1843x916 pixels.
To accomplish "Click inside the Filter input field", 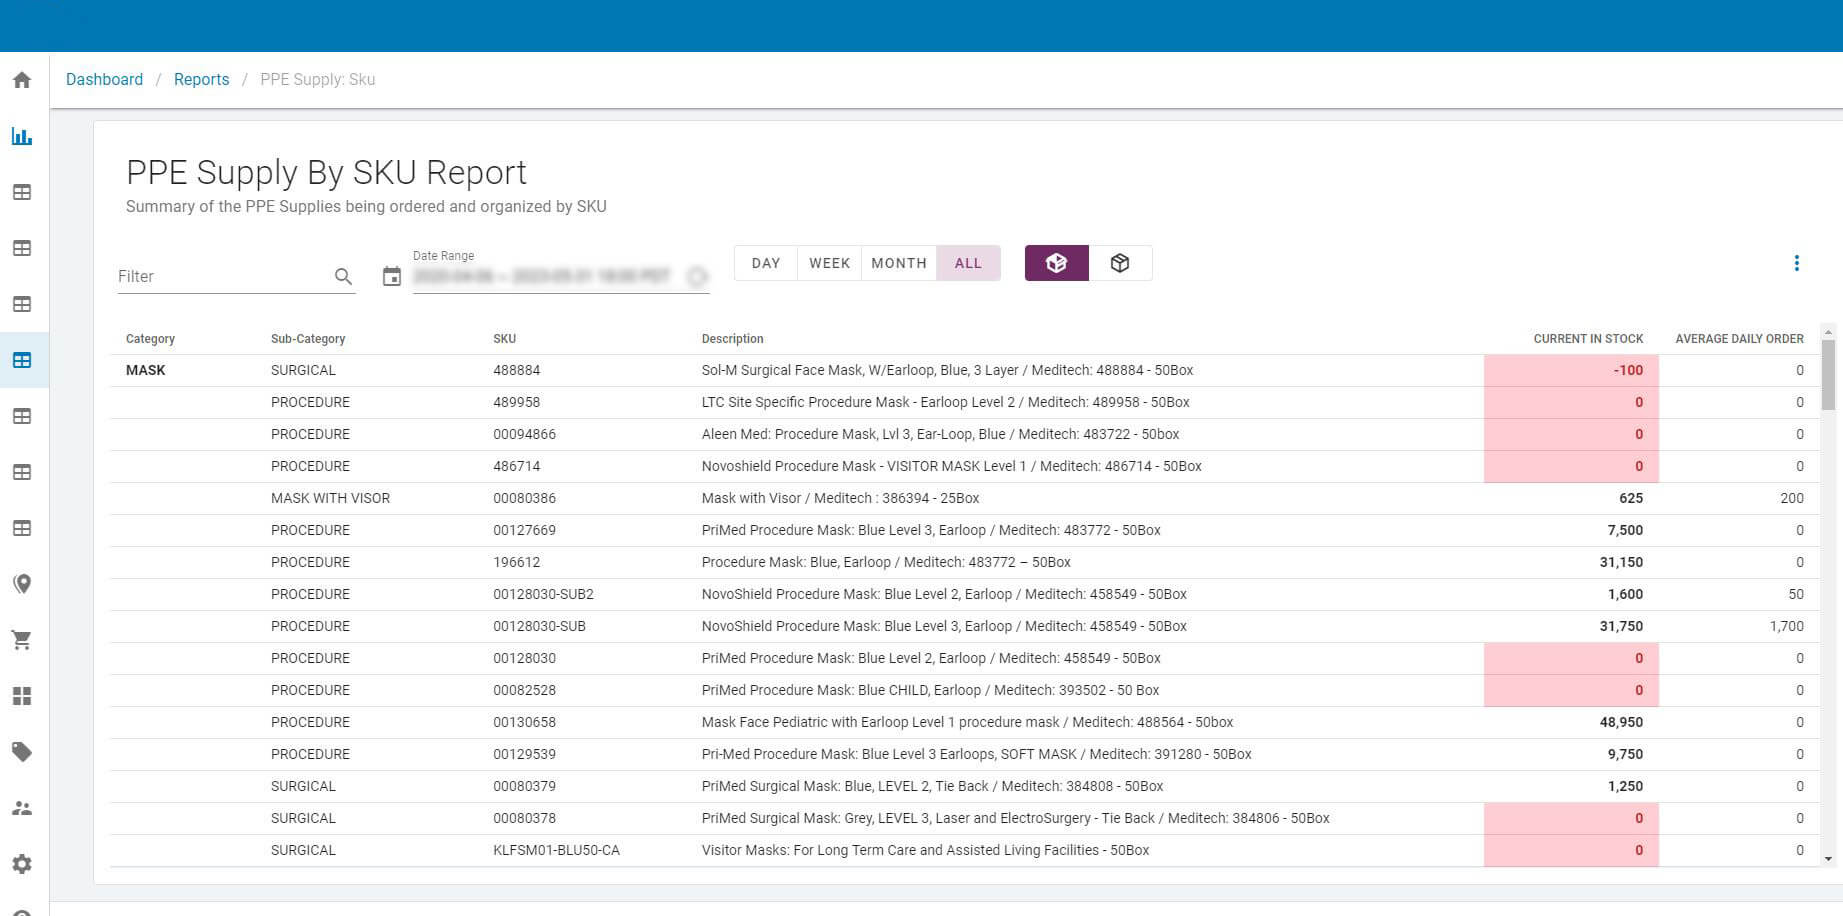I will click(x=220, y=276).
